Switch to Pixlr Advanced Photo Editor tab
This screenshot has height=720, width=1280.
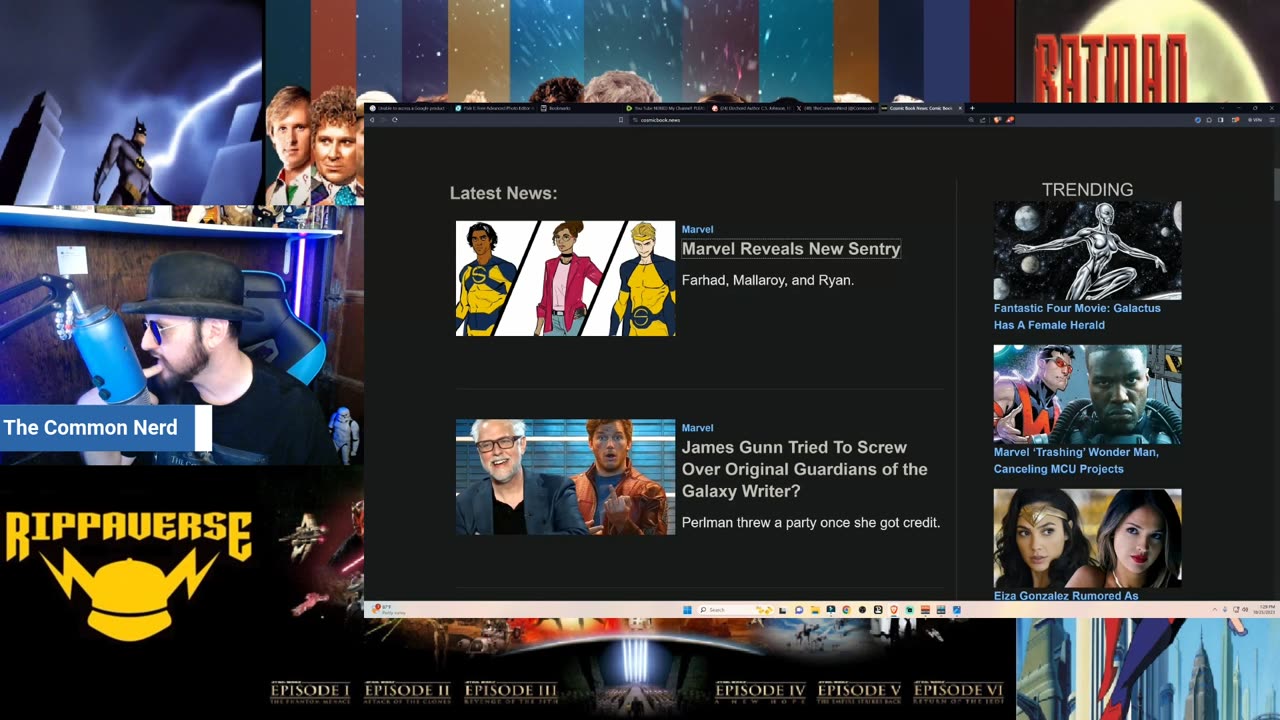[494, 108]
